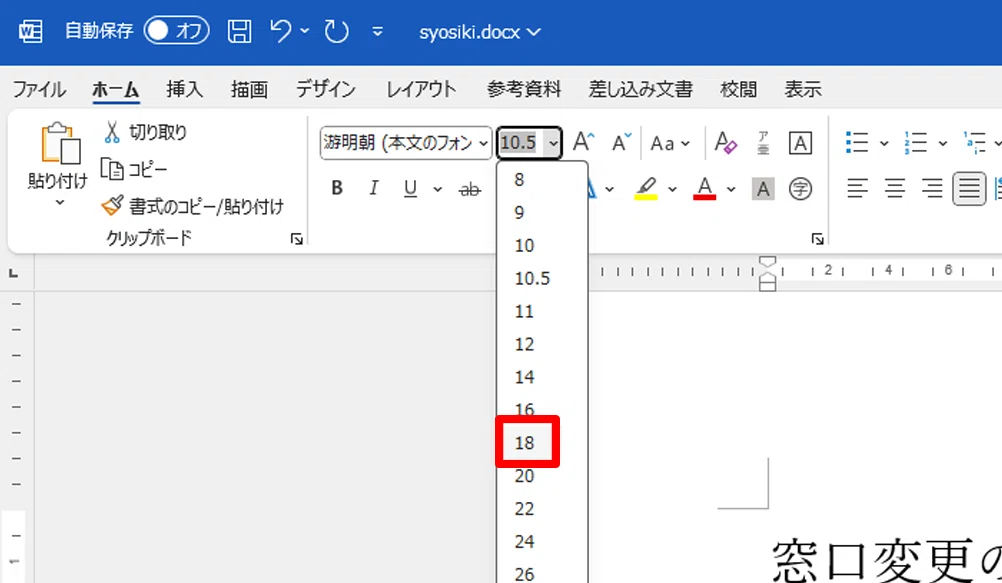The height and width of the screenshot is (583, 1002).
Task: Switch to the 描画 tab
Action: (249, 89)
